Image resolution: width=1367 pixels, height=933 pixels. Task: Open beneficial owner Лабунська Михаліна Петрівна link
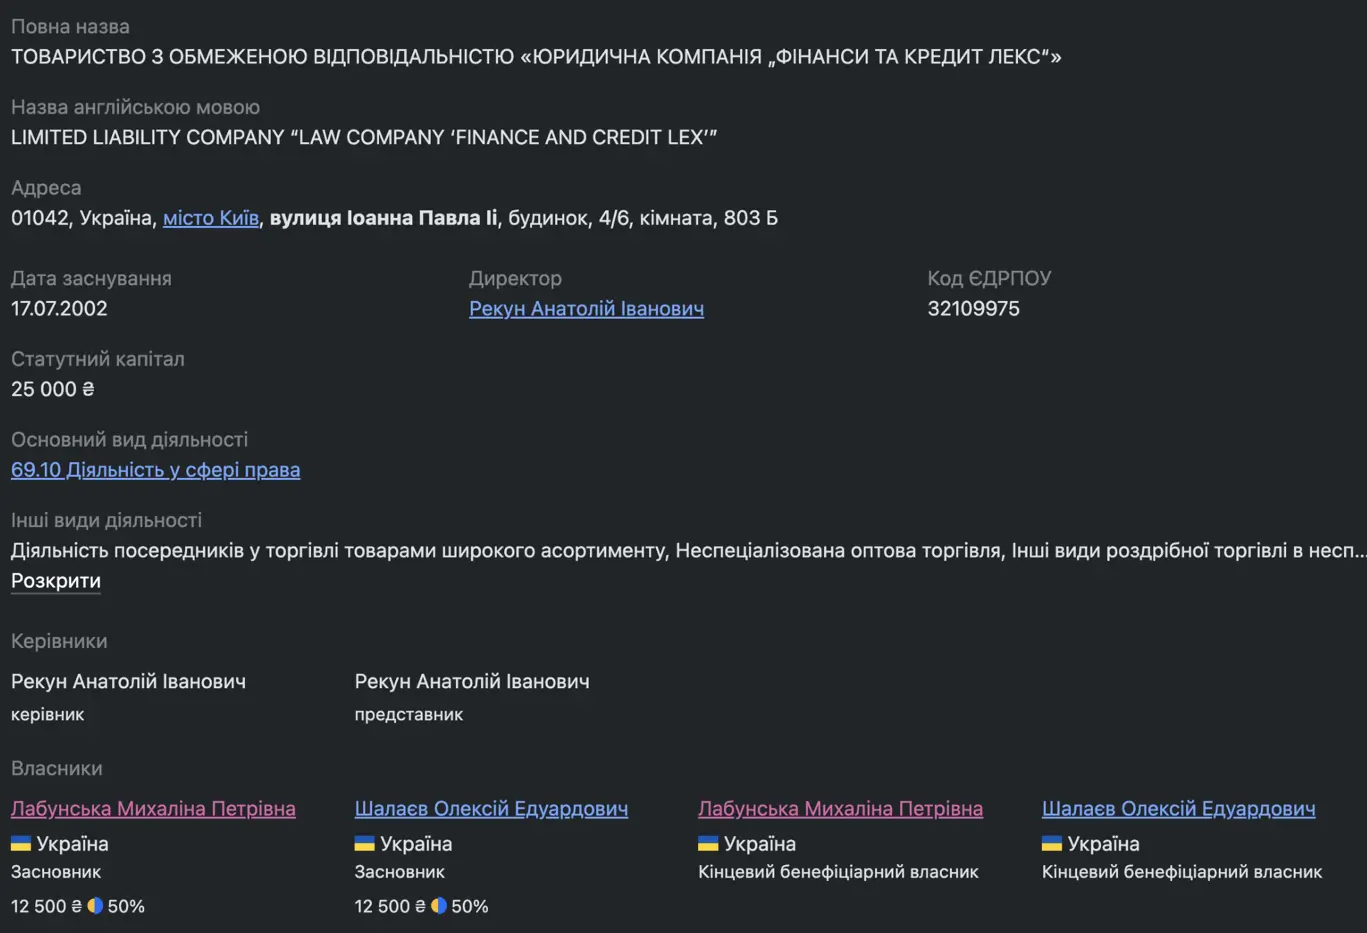840,809
